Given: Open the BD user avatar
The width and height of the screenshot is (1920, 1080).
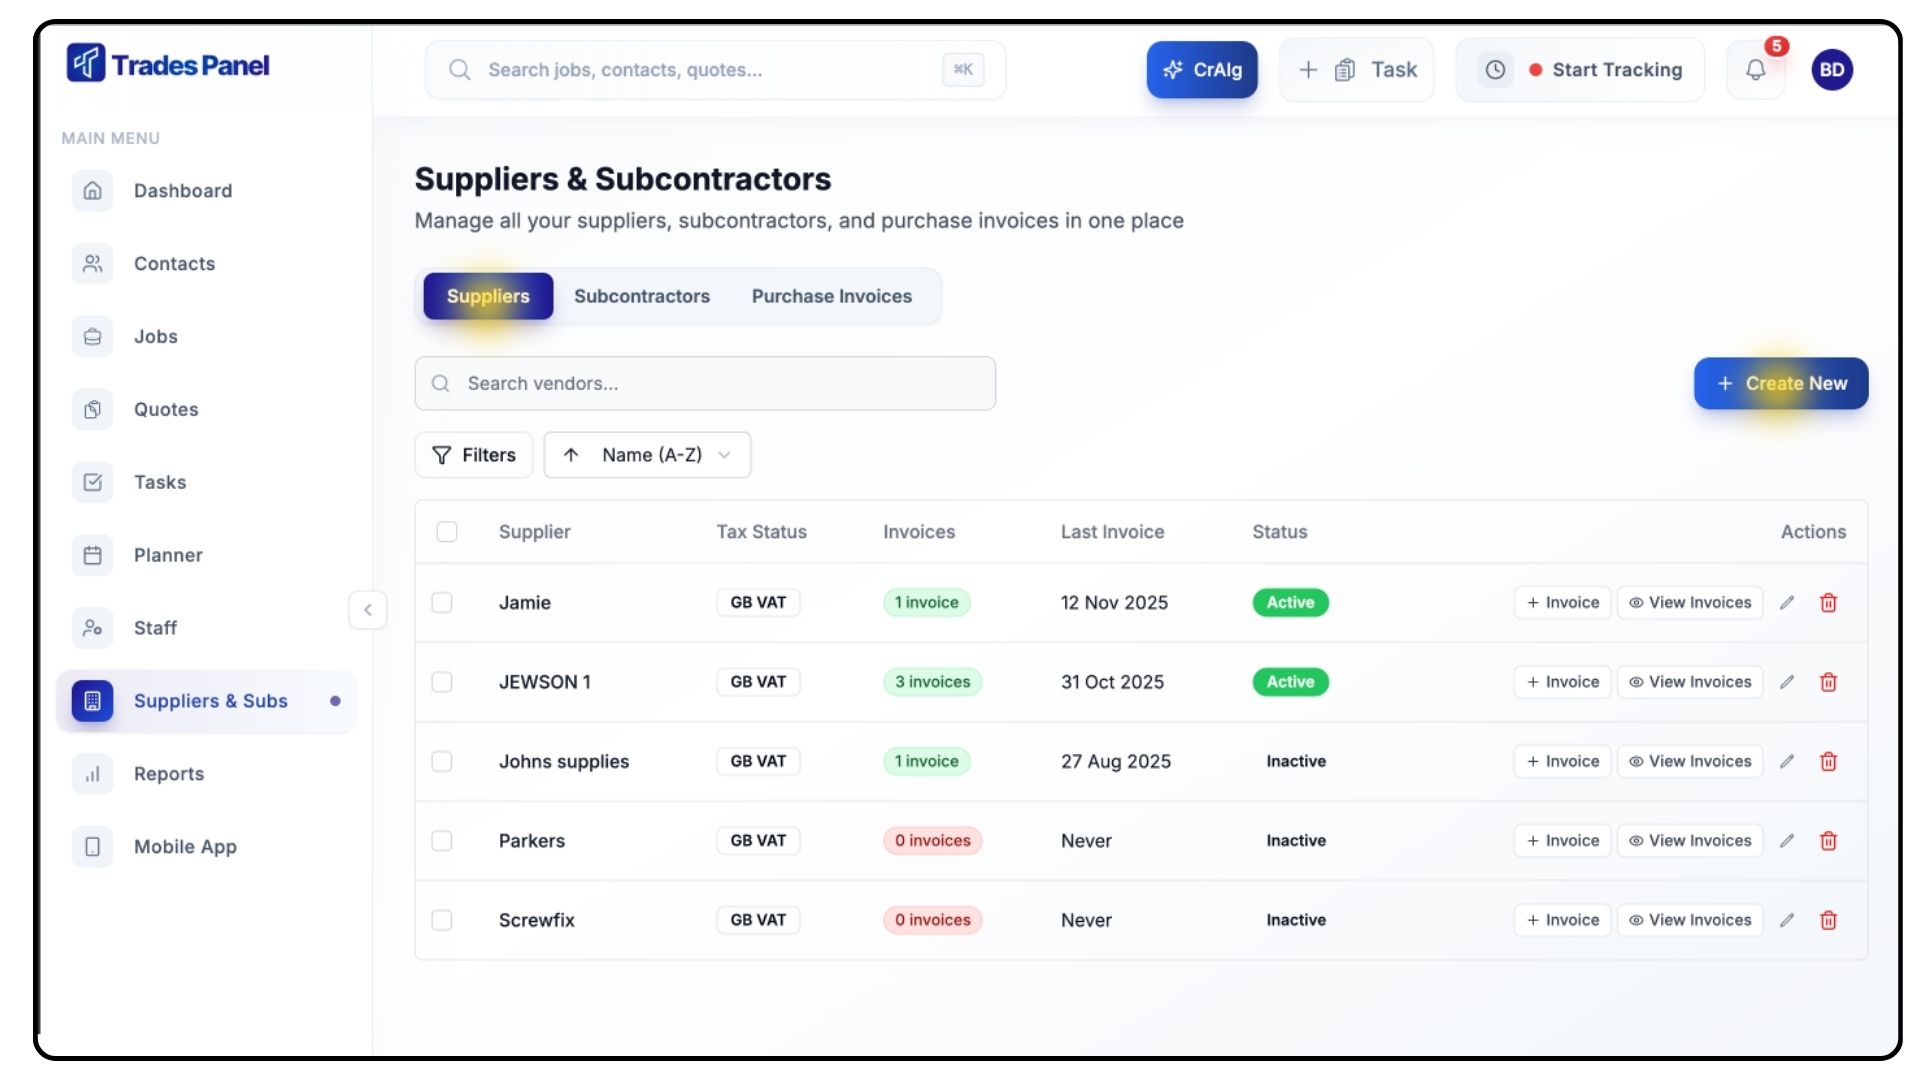Looking at the screenshot, I should pos(1832,70).
